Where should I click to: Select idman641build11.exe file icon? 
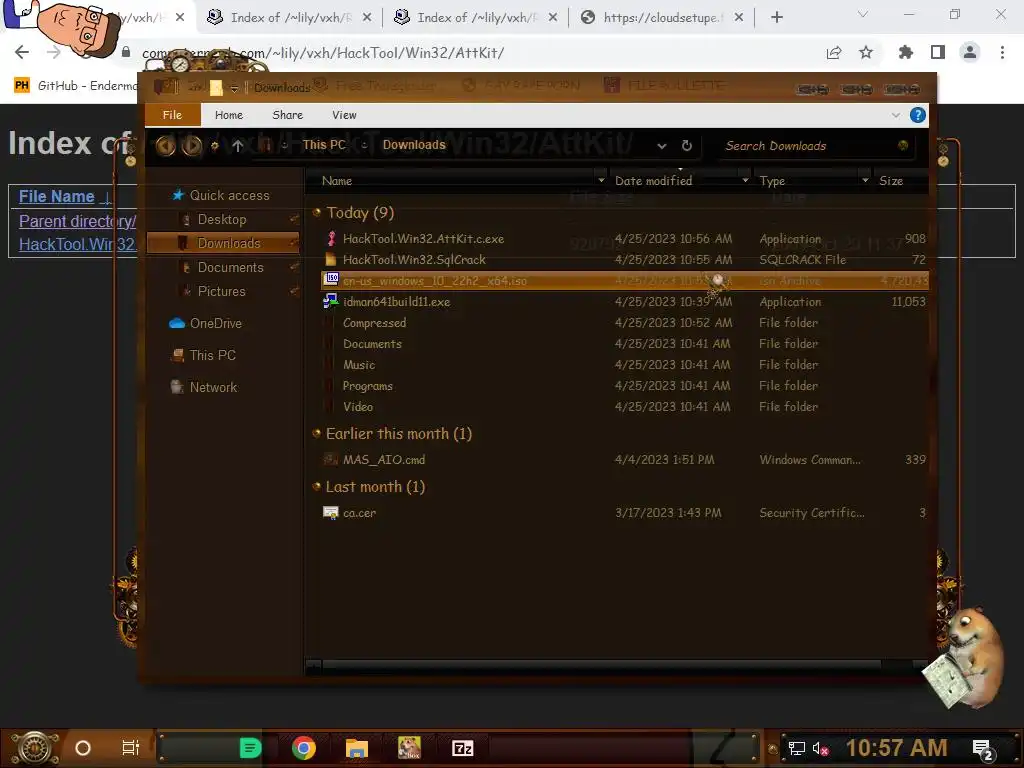331,301
